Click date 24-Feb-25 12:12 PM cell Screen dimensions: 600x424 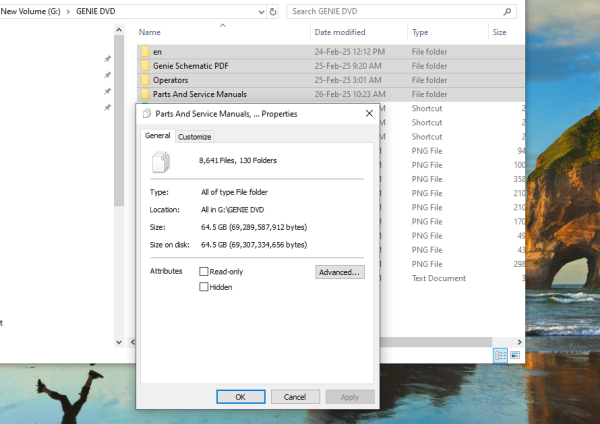click(350, 52)
